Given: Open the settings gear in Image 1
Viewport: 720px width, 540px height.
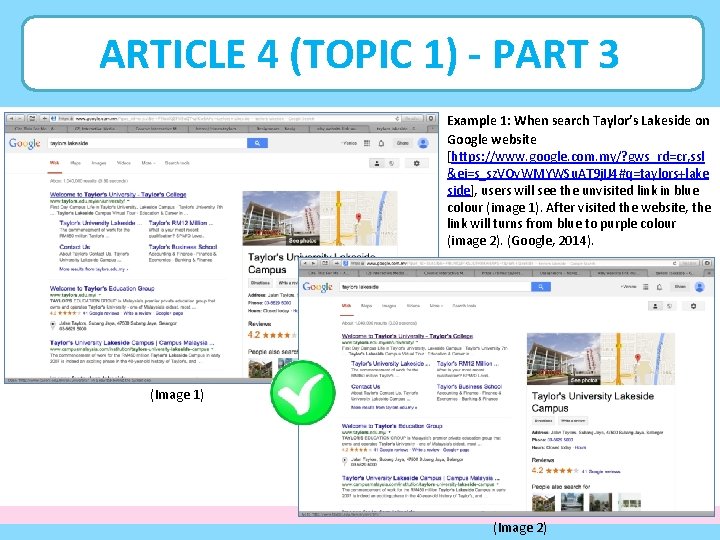Looking at the screenshot, I should point(416,163).
